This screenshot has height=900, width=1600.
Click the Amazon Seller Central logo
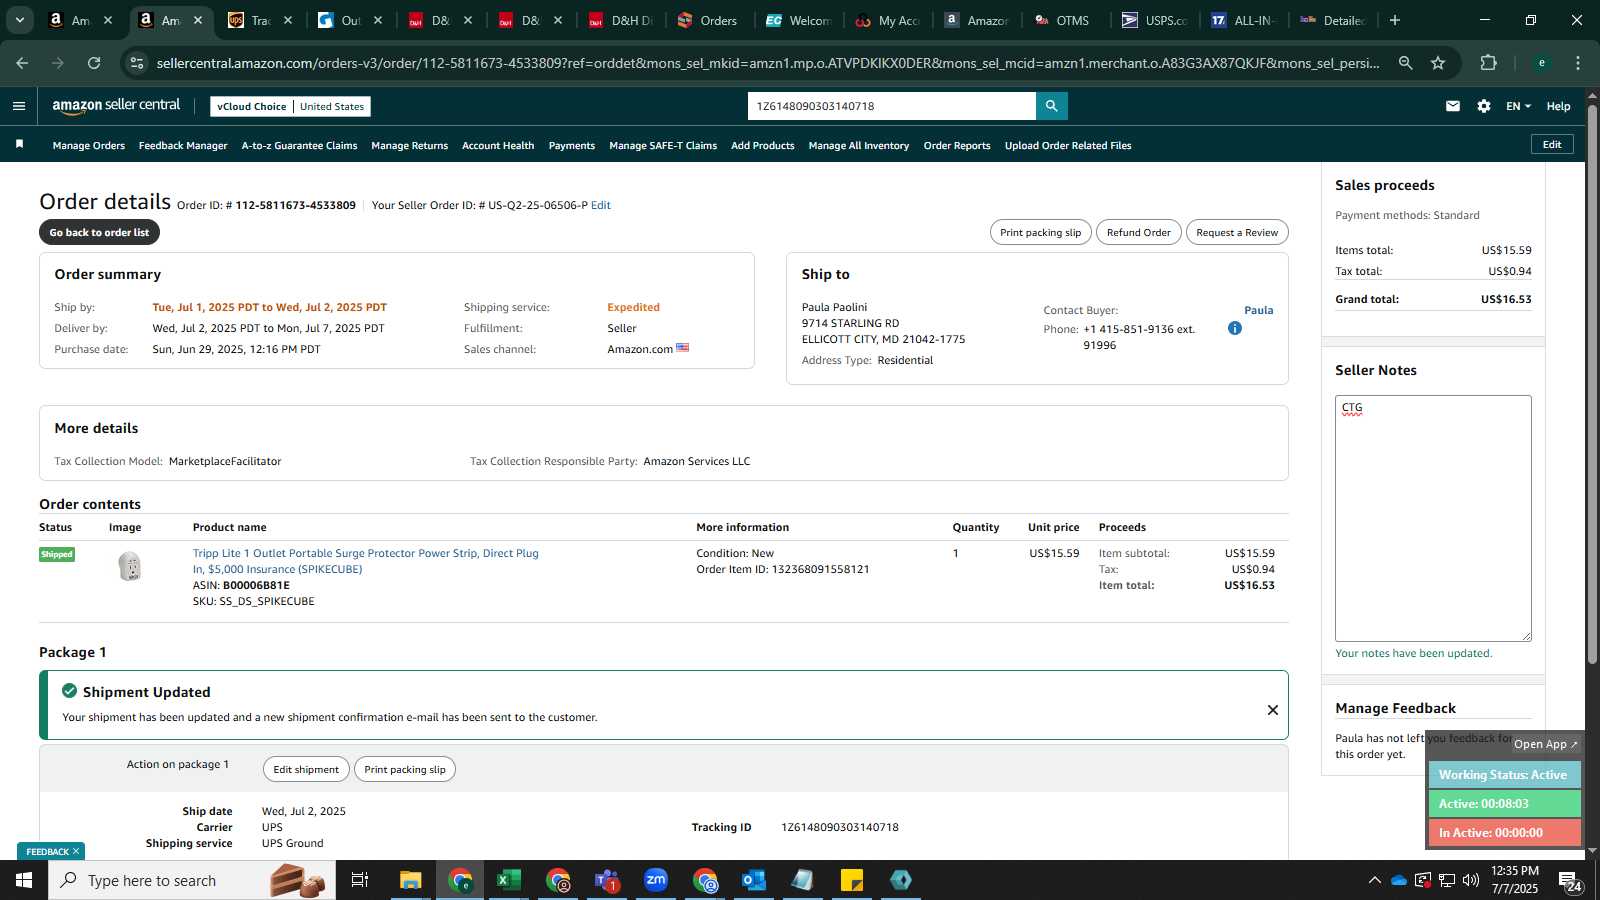pyautogui.click(x=116, y=105)
